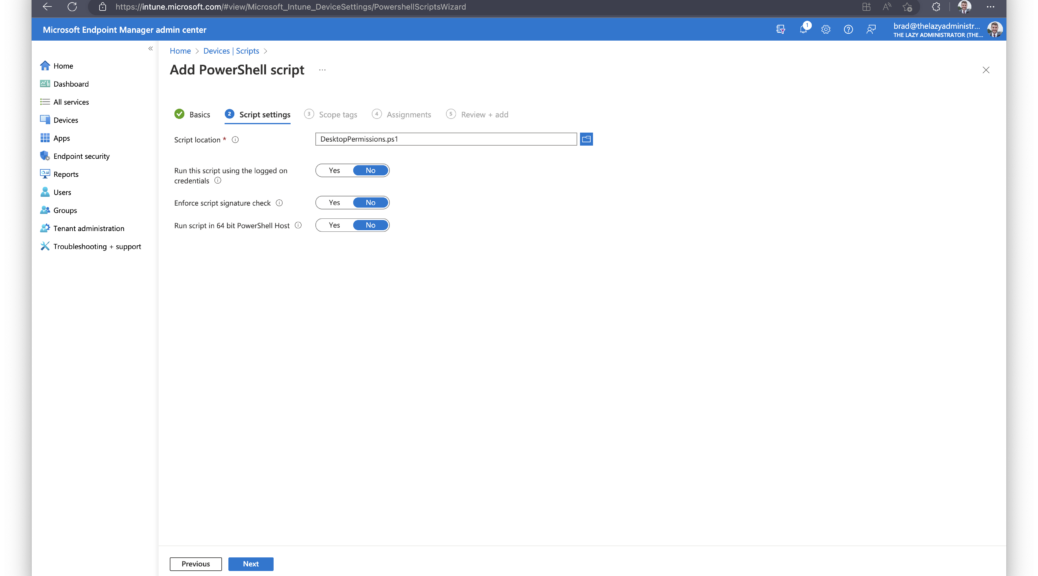The image size is (1038, 576).
Task: Collapse the left navigation with double chevron
Action: 150,48
